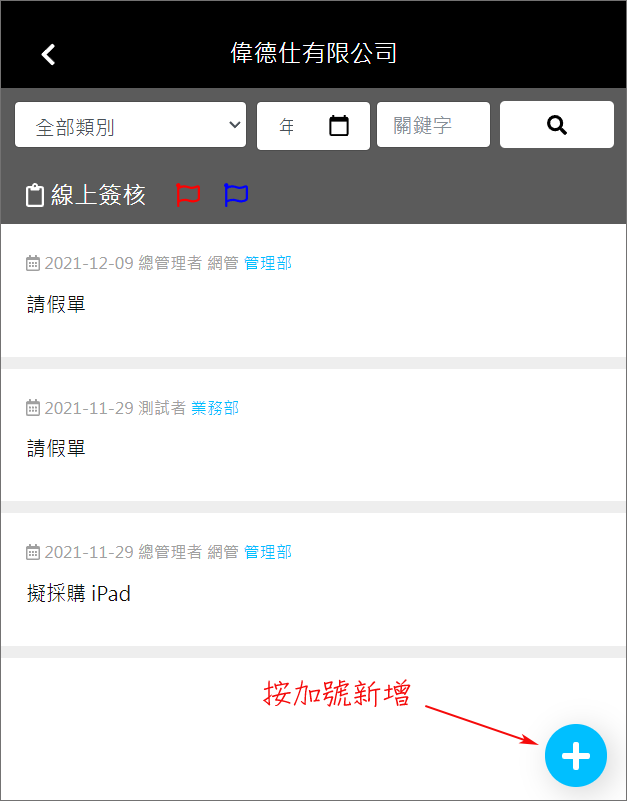Click the blue flag filter
The height and width of the screenshot is (801, 627).
(236, 195)
